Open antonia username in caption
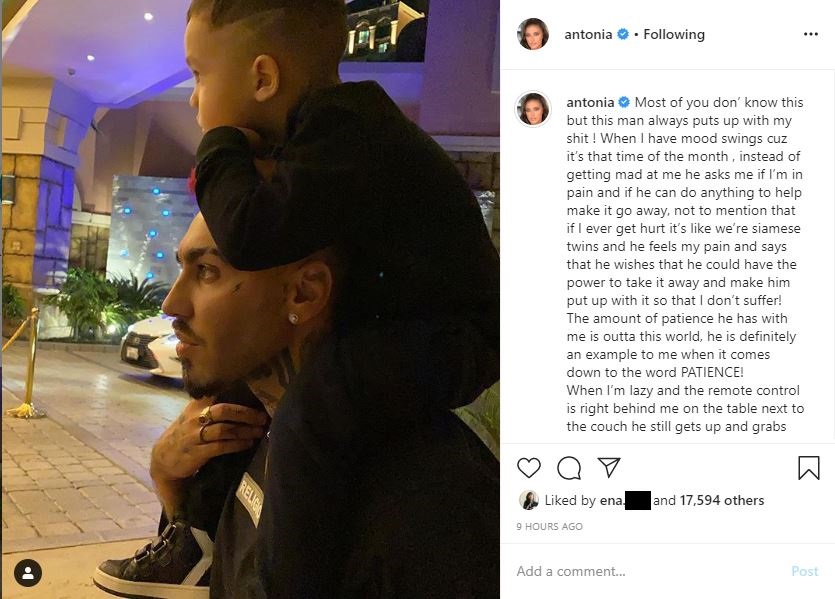The image size is (835, 599). point(590,102)
